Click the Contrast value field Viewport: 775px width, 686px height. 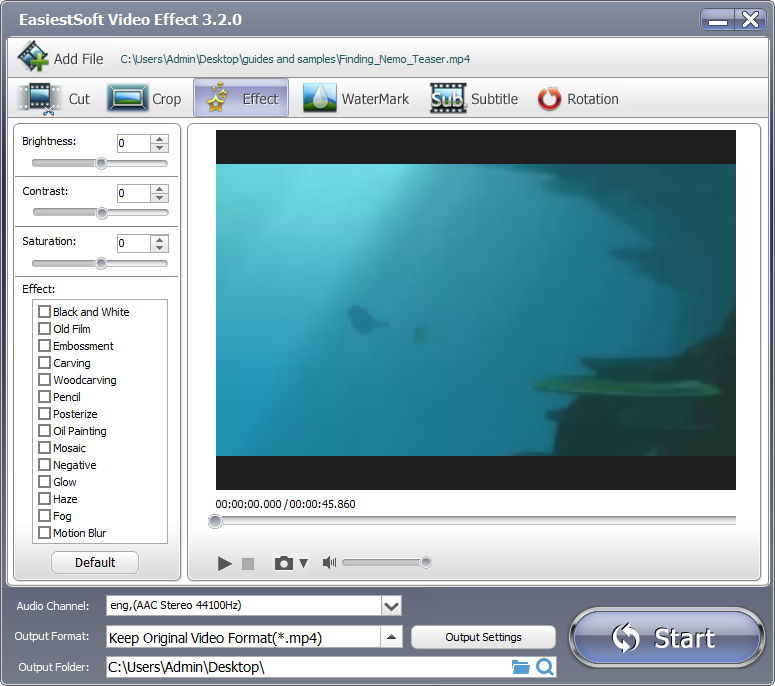(x=133, y=193)
